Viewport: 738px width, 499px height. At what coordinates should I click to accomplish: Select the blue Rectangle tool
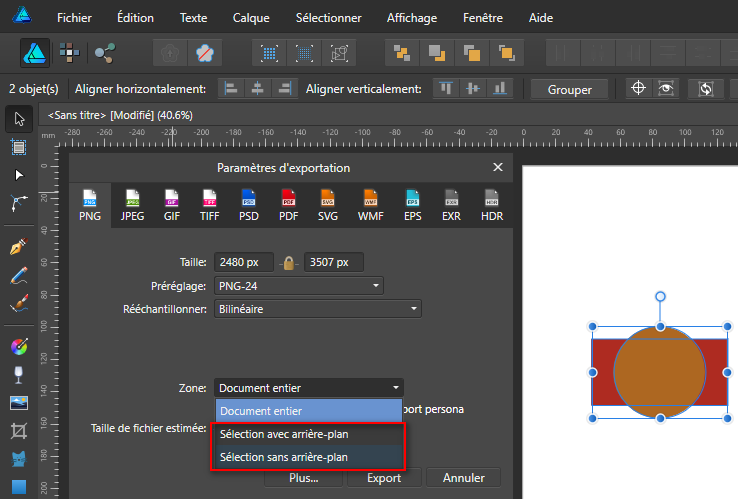pos(19,487)
